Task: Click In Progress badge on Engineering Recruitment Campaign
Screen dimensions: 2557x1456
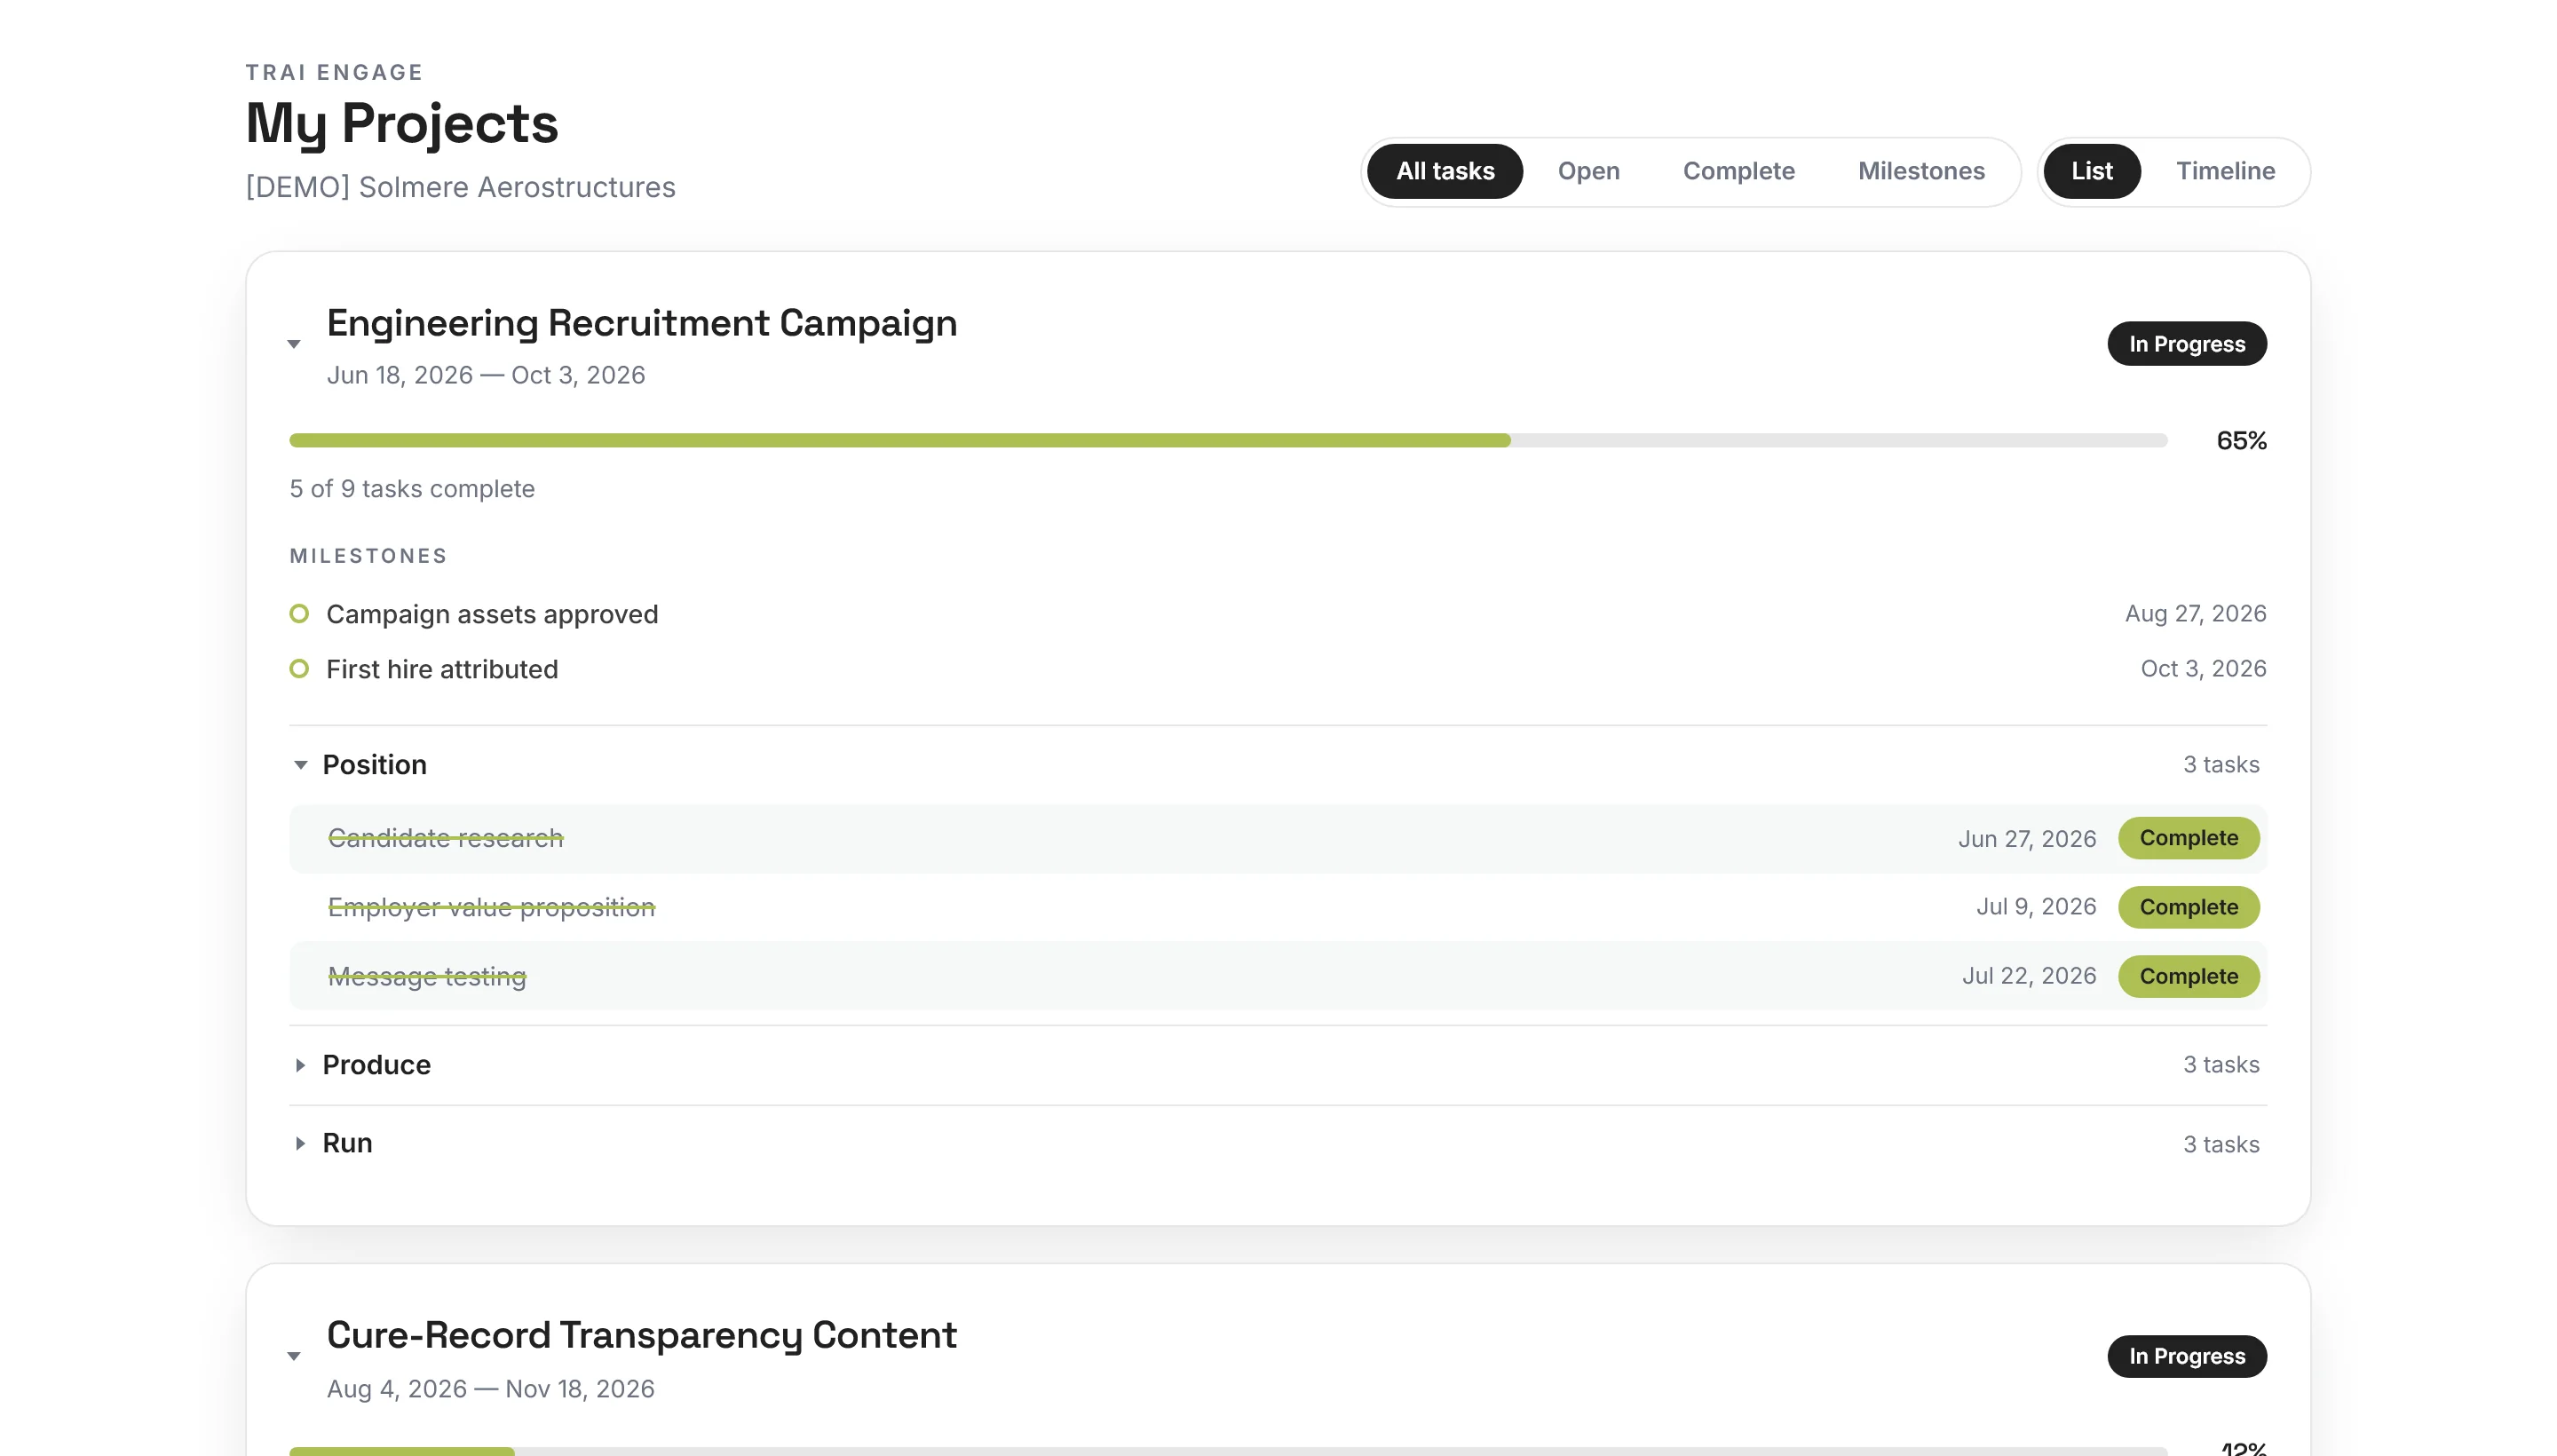Action: (2186, 344)
